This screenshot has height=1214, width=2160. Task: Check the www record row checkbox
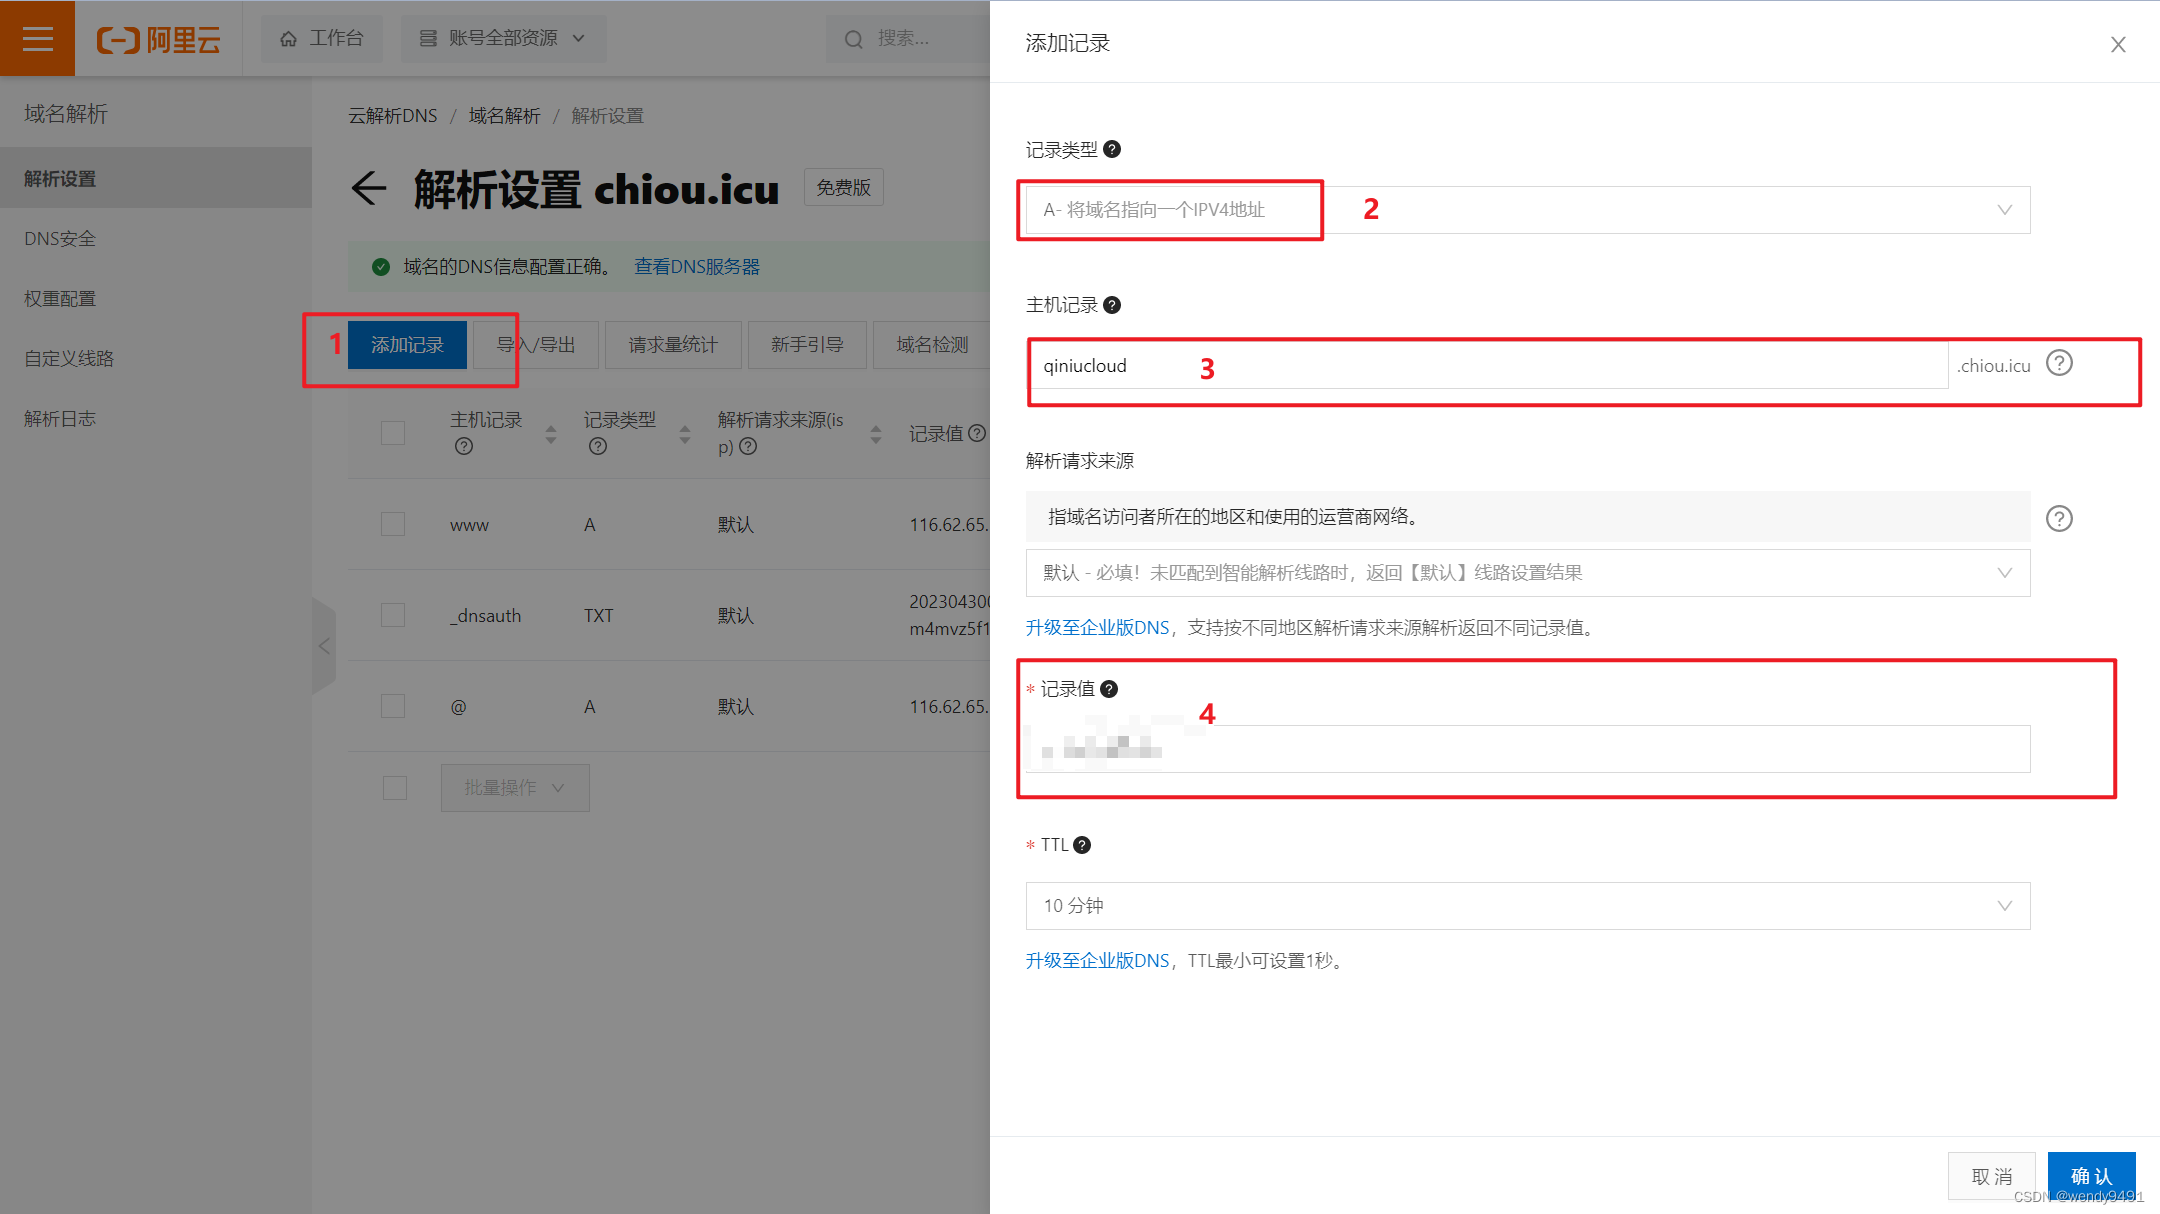click(x=393, y=524)
